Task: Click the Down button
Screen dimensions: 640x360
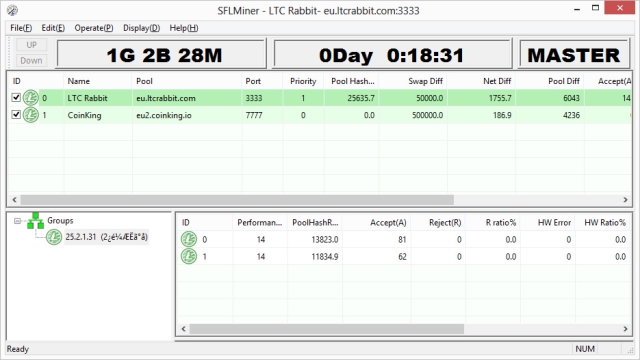Action: coord(31,61)
